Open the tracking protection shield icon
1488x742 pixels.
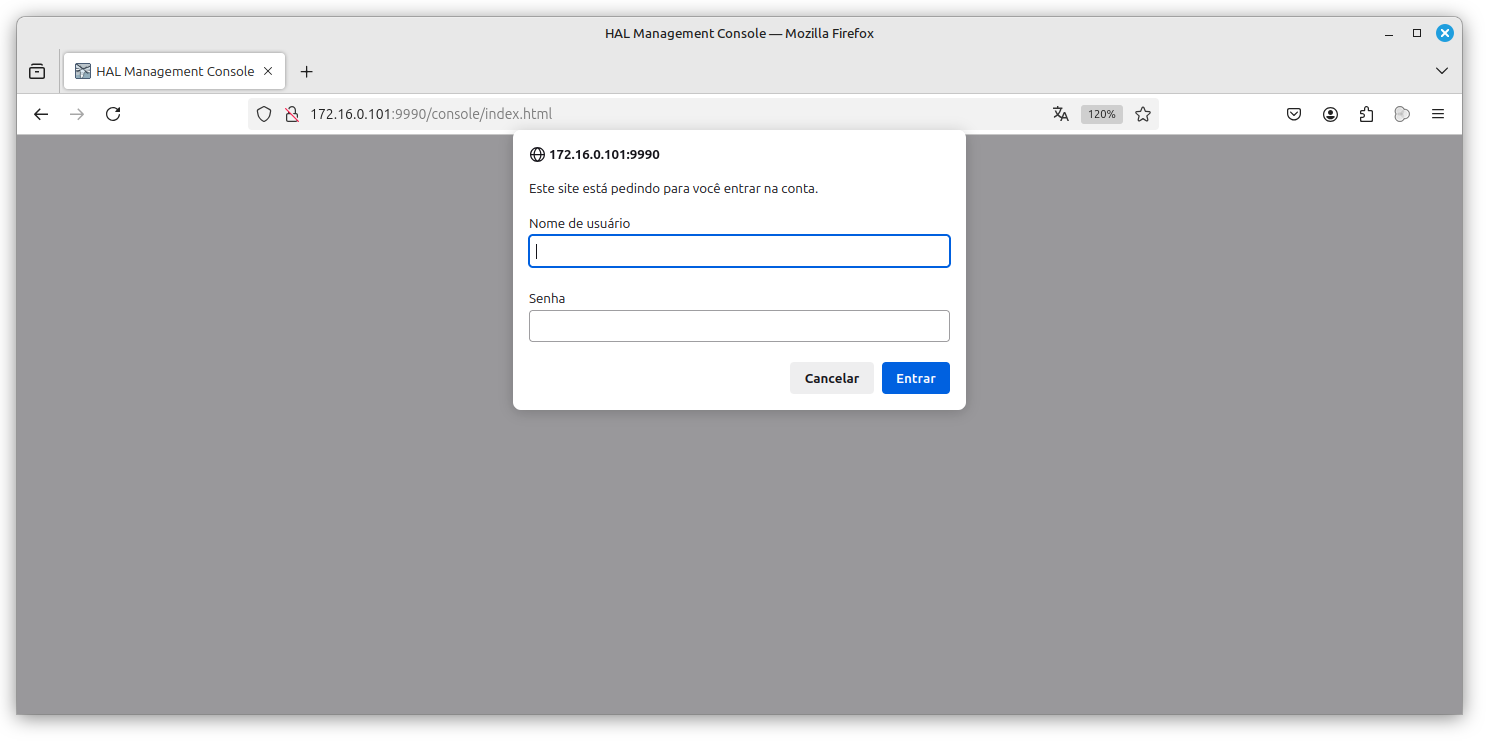point(264,114)
